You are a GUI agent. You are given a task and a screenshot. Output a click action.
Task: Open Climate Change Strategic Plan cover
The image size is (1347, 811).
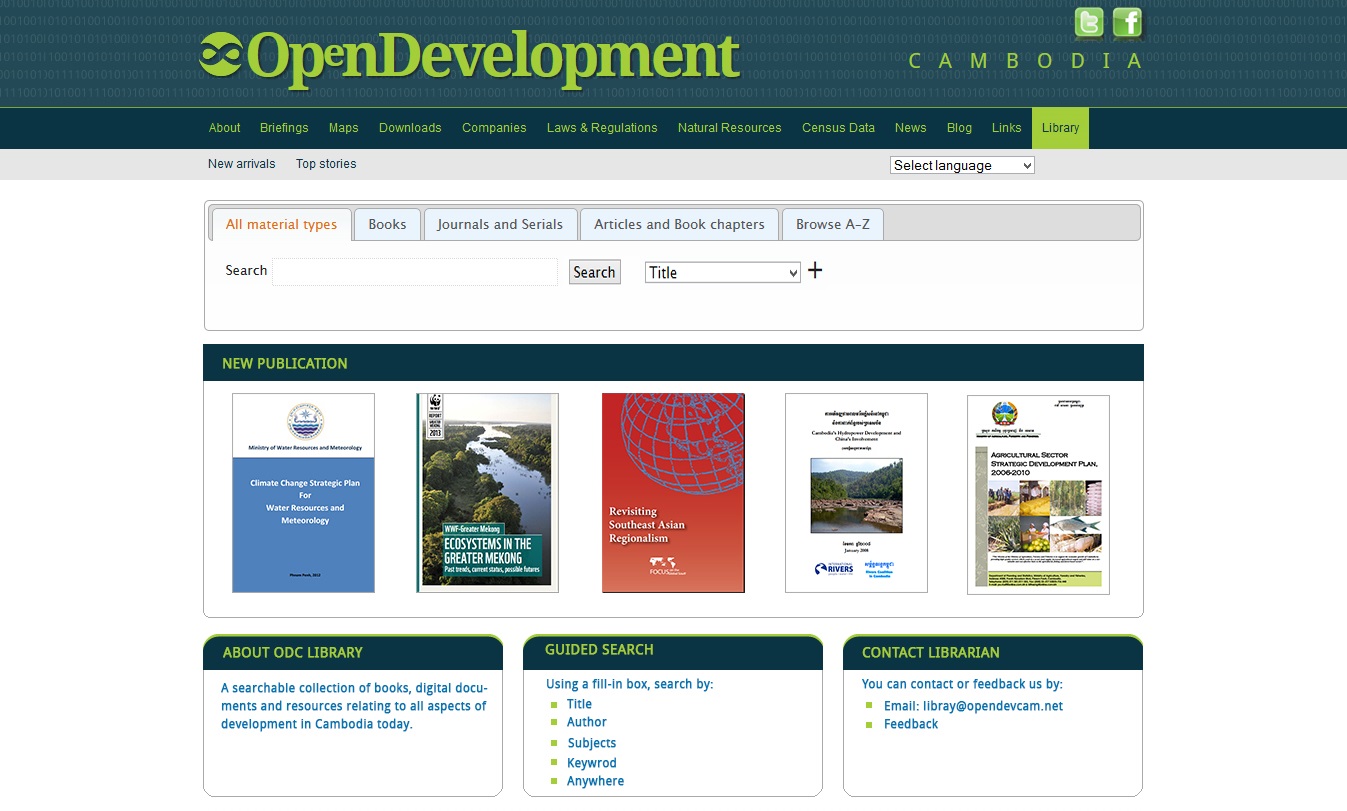click(x=303, y=493)
